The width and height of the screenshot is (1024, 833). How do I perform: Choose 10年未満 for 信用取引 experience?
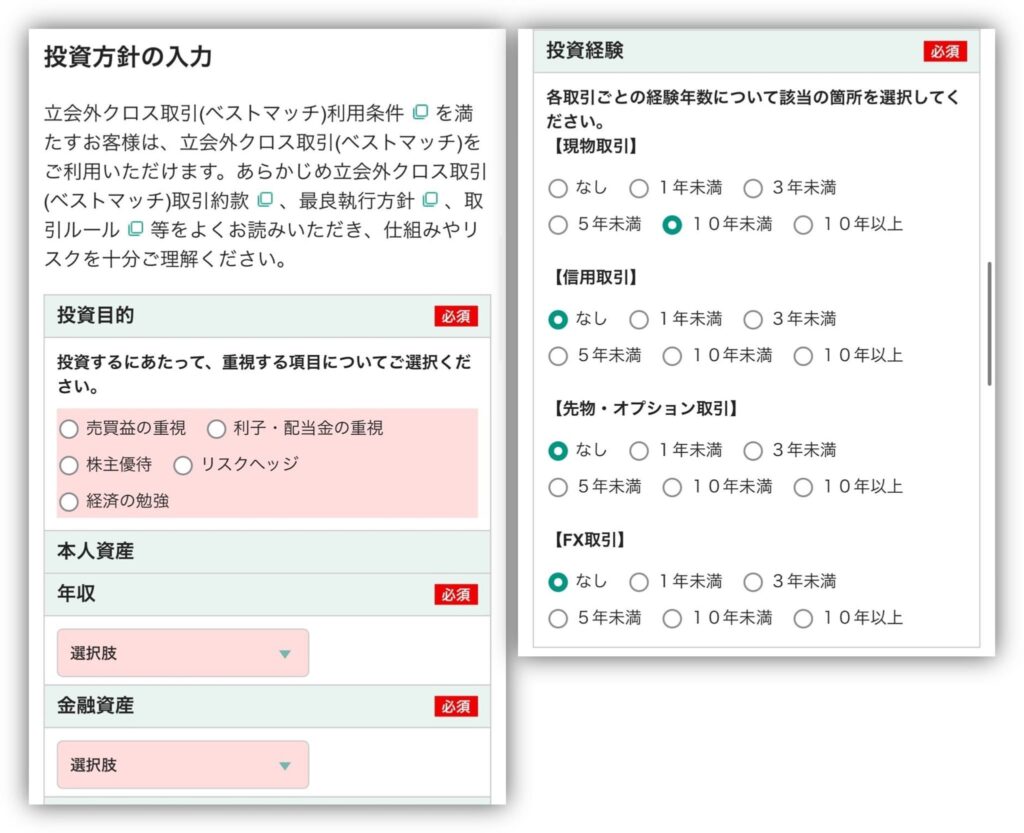(x=672, y=356)
